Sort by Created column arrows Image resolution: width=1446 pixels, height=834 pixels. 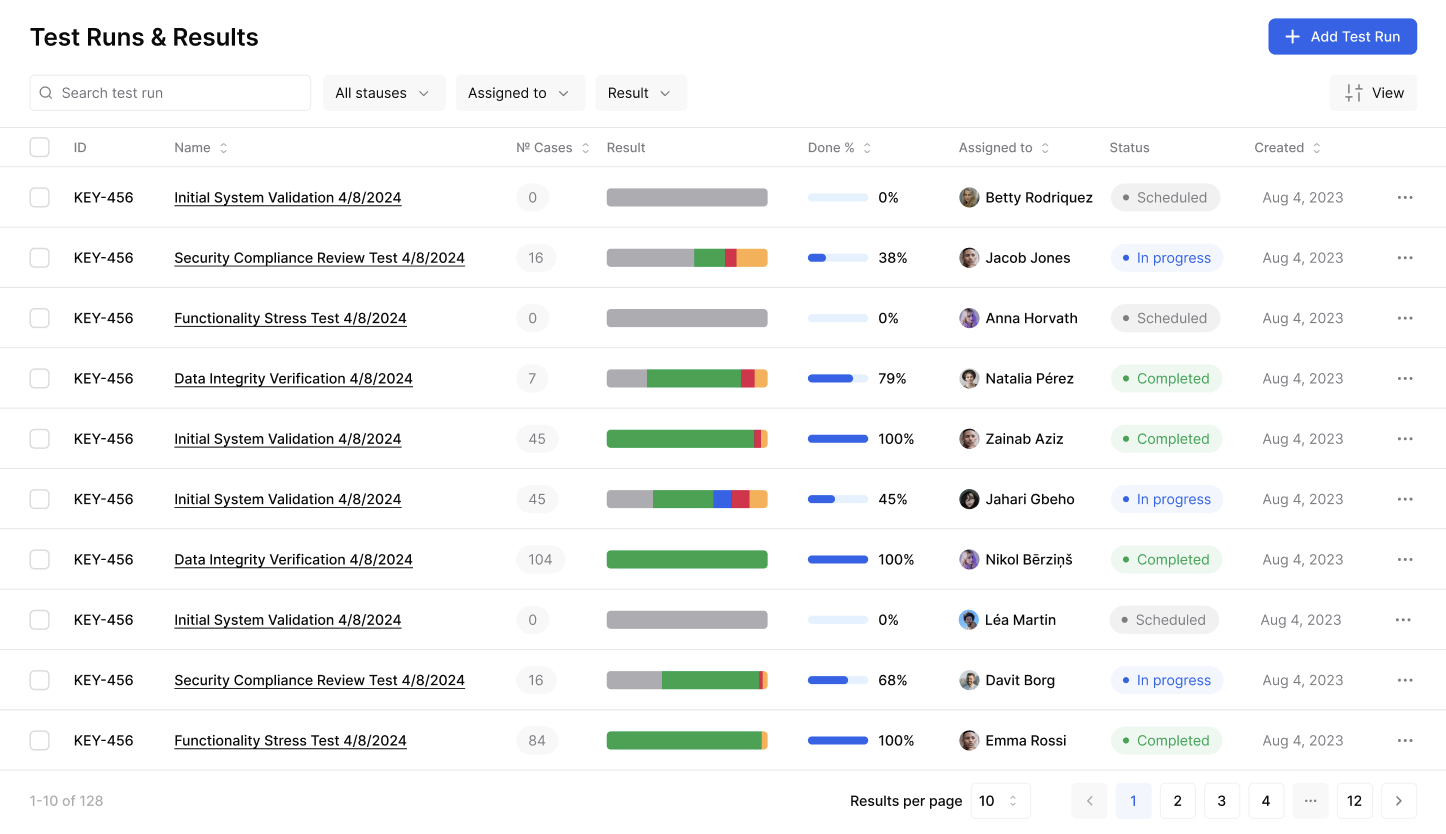click(1316, 148)
